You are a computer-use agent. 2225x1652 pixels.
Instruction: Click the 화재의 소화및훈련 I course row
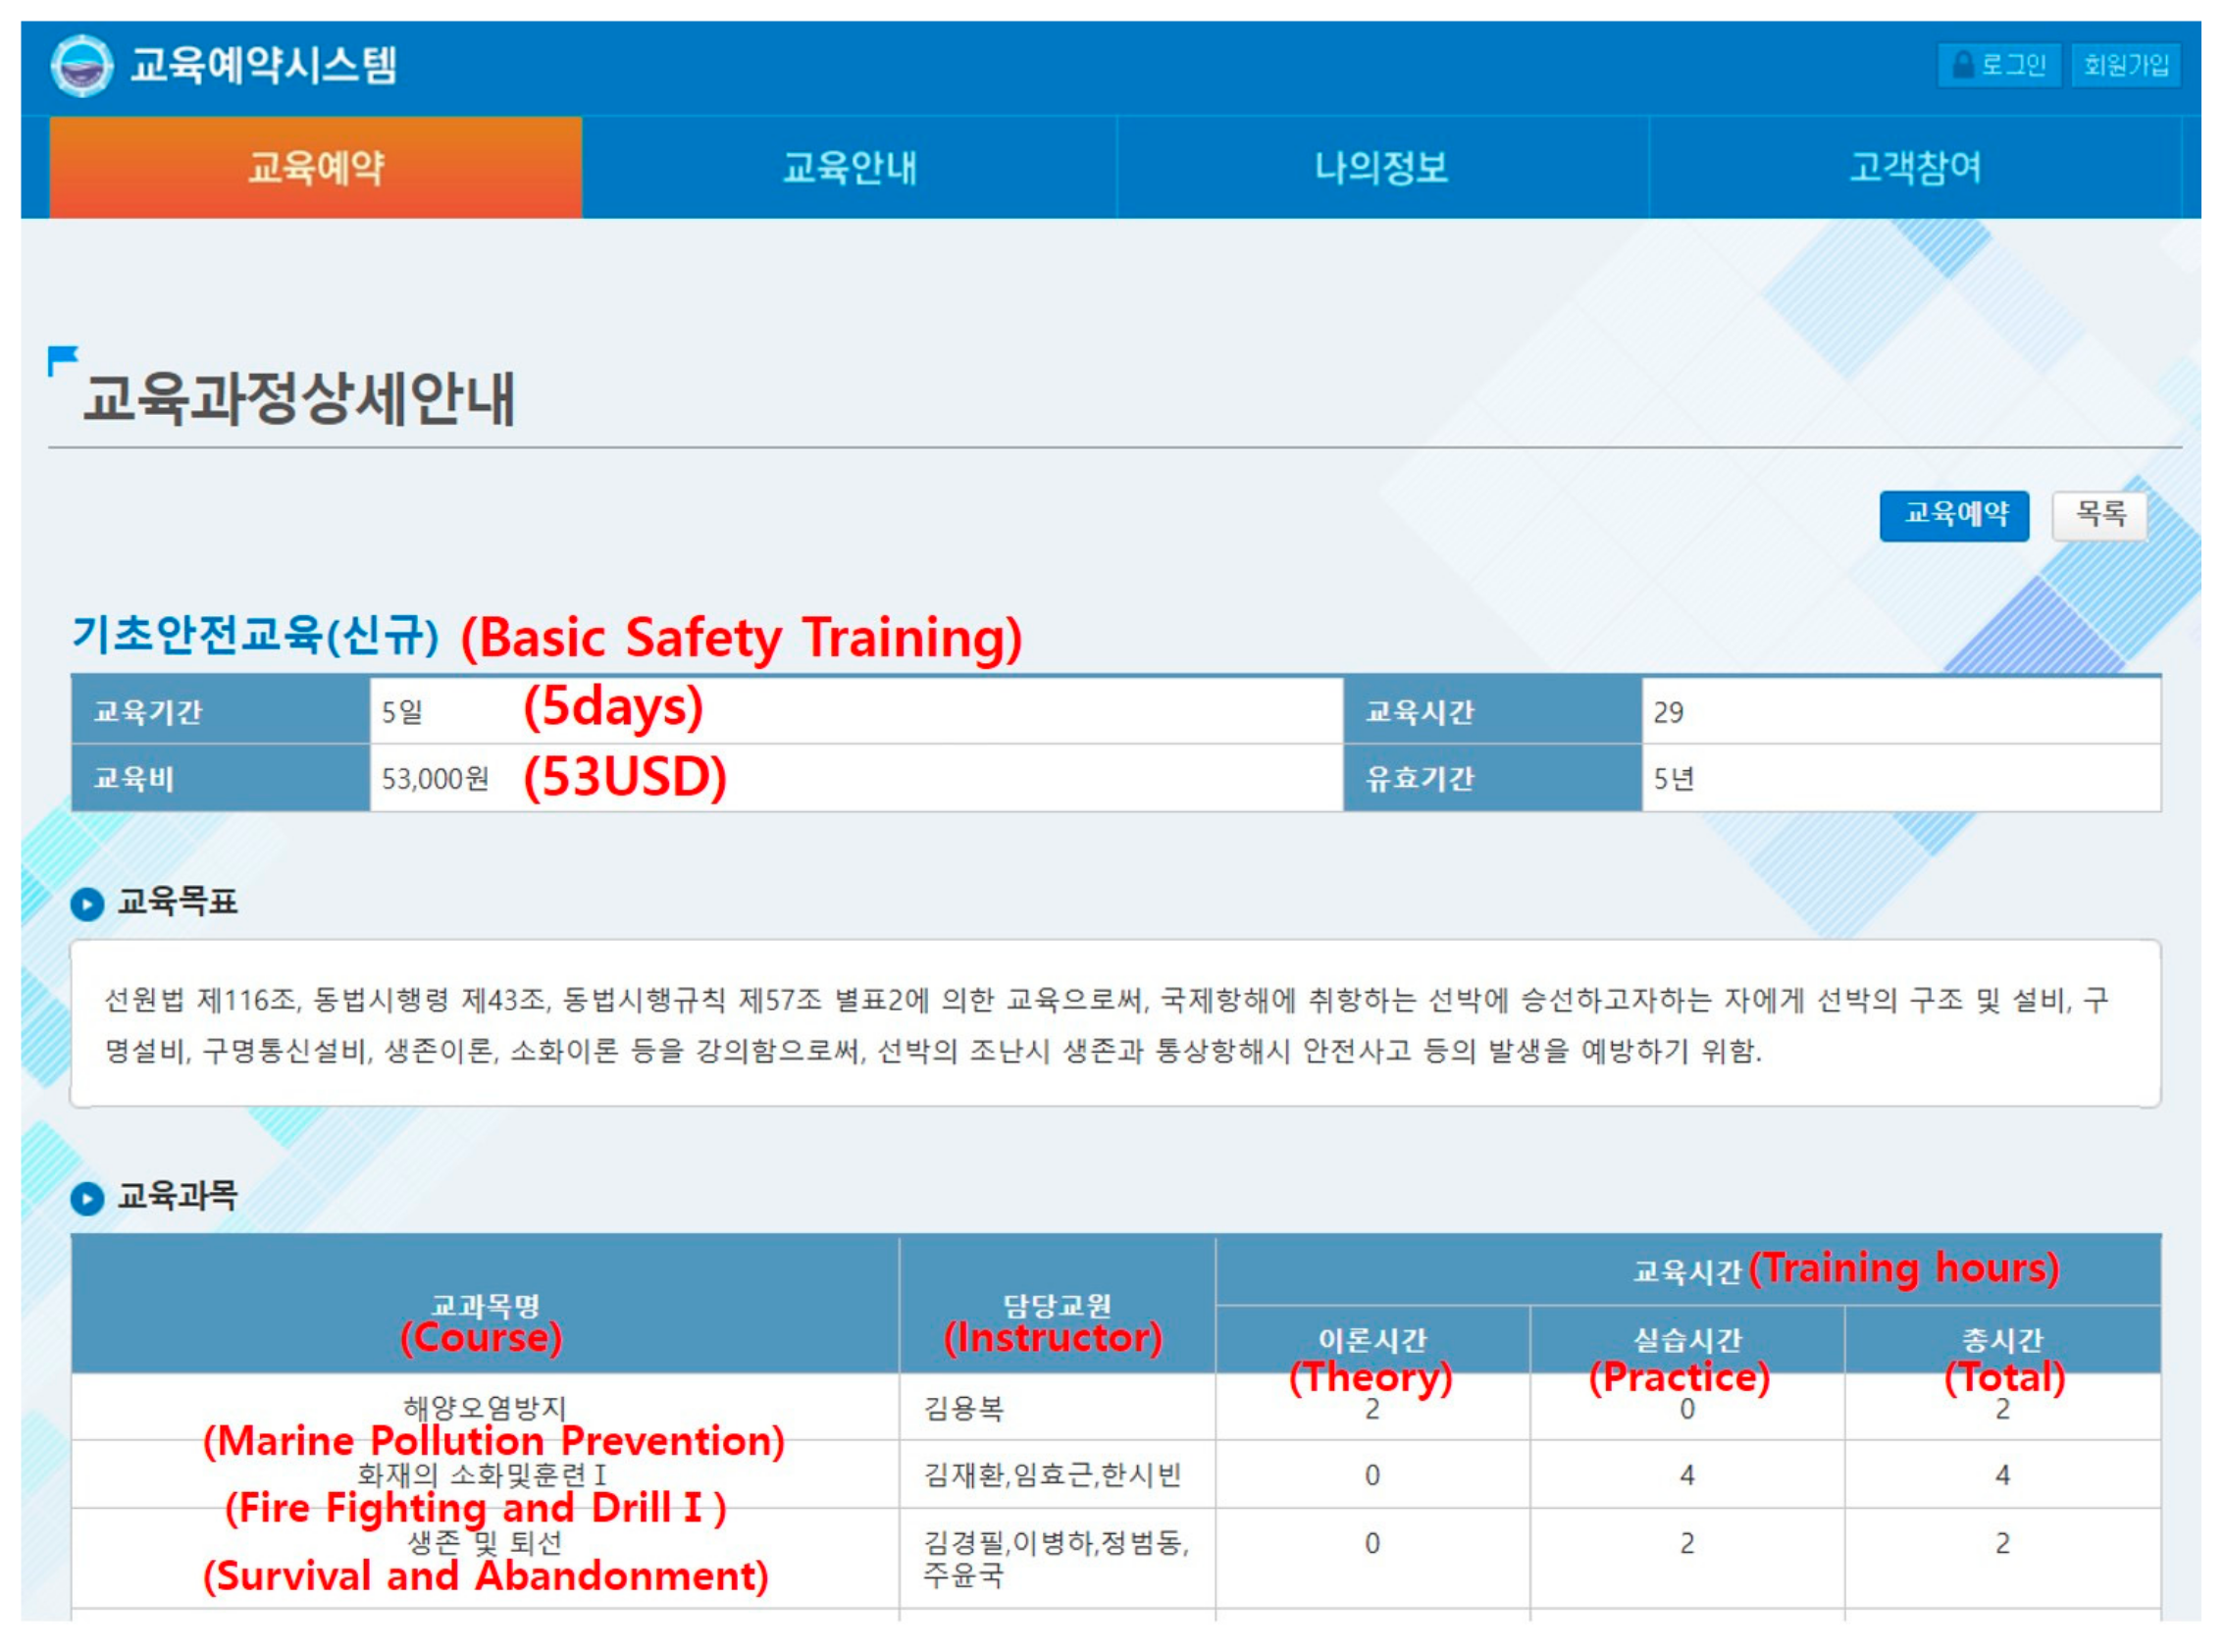click(483, 1474)
